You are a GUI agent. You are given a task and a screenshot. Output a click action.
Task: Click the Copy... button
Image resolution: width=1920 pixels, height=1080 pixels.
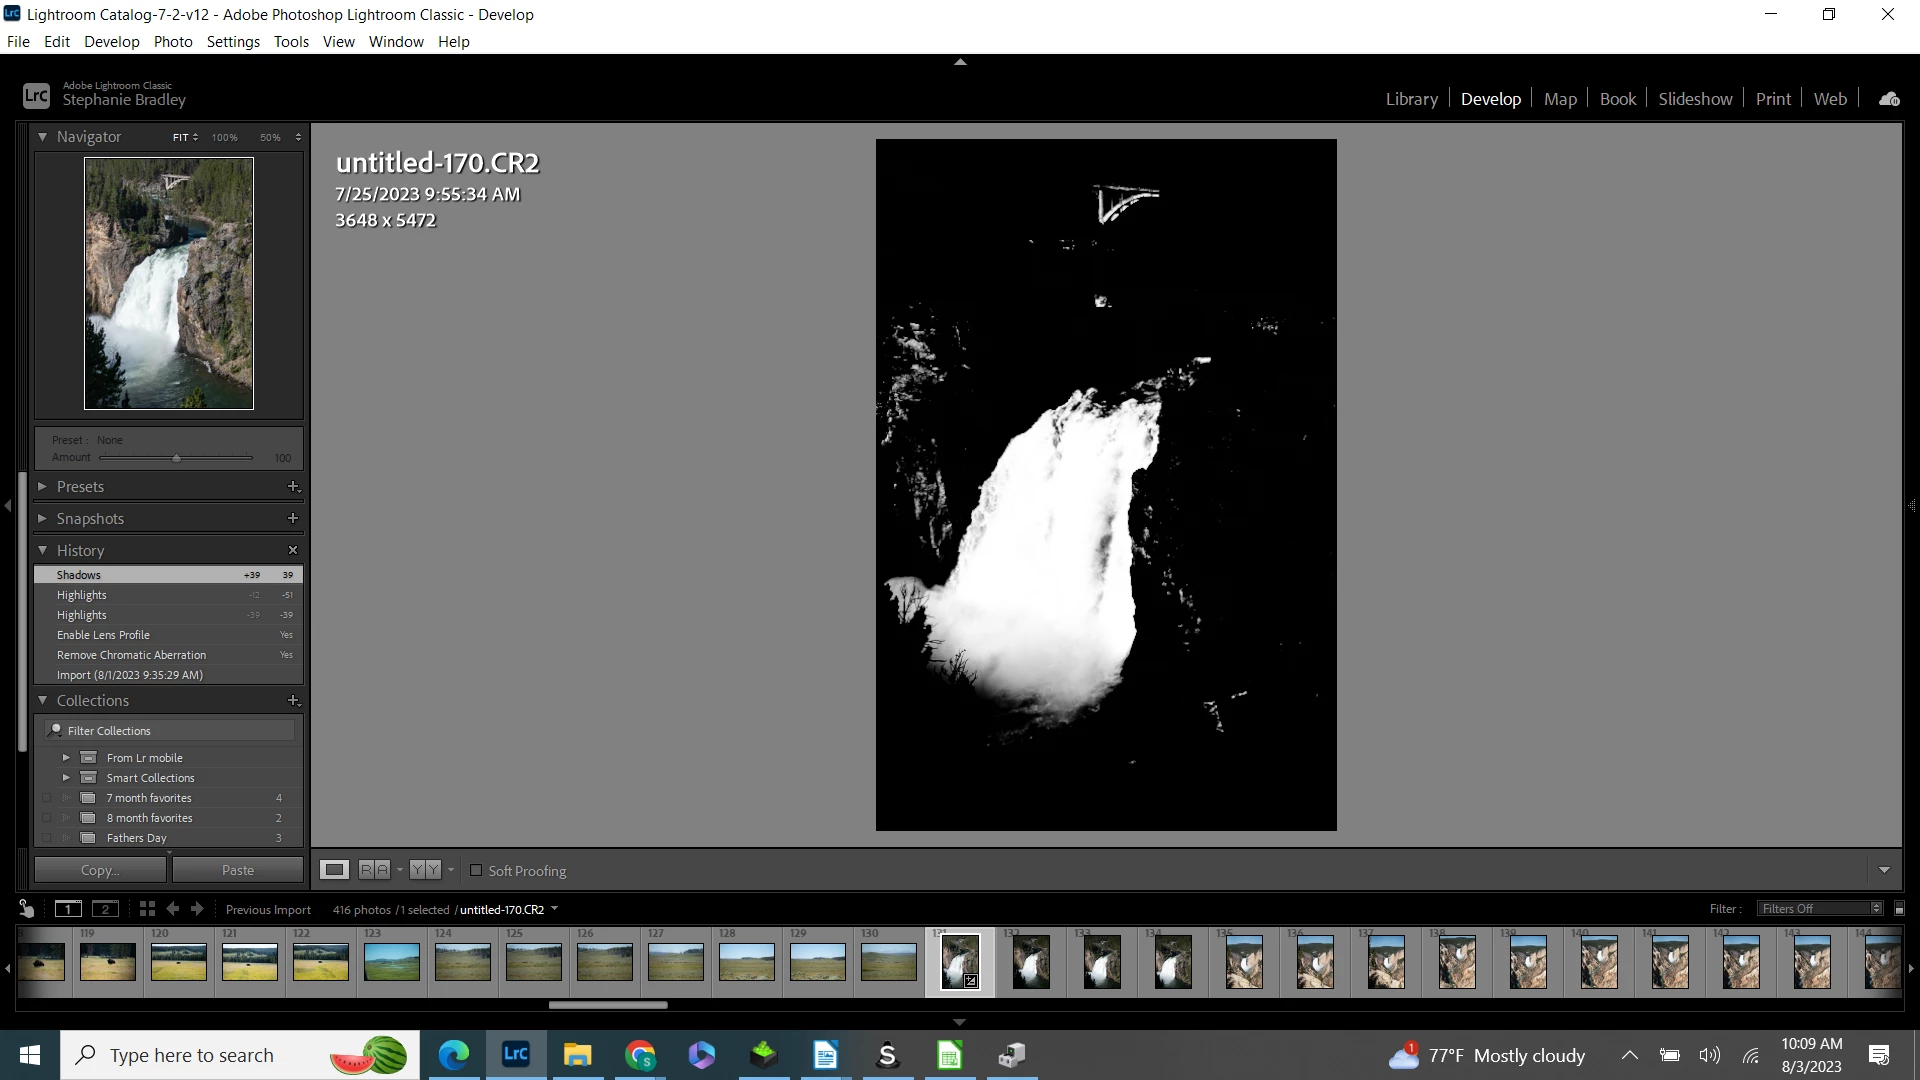100,870
